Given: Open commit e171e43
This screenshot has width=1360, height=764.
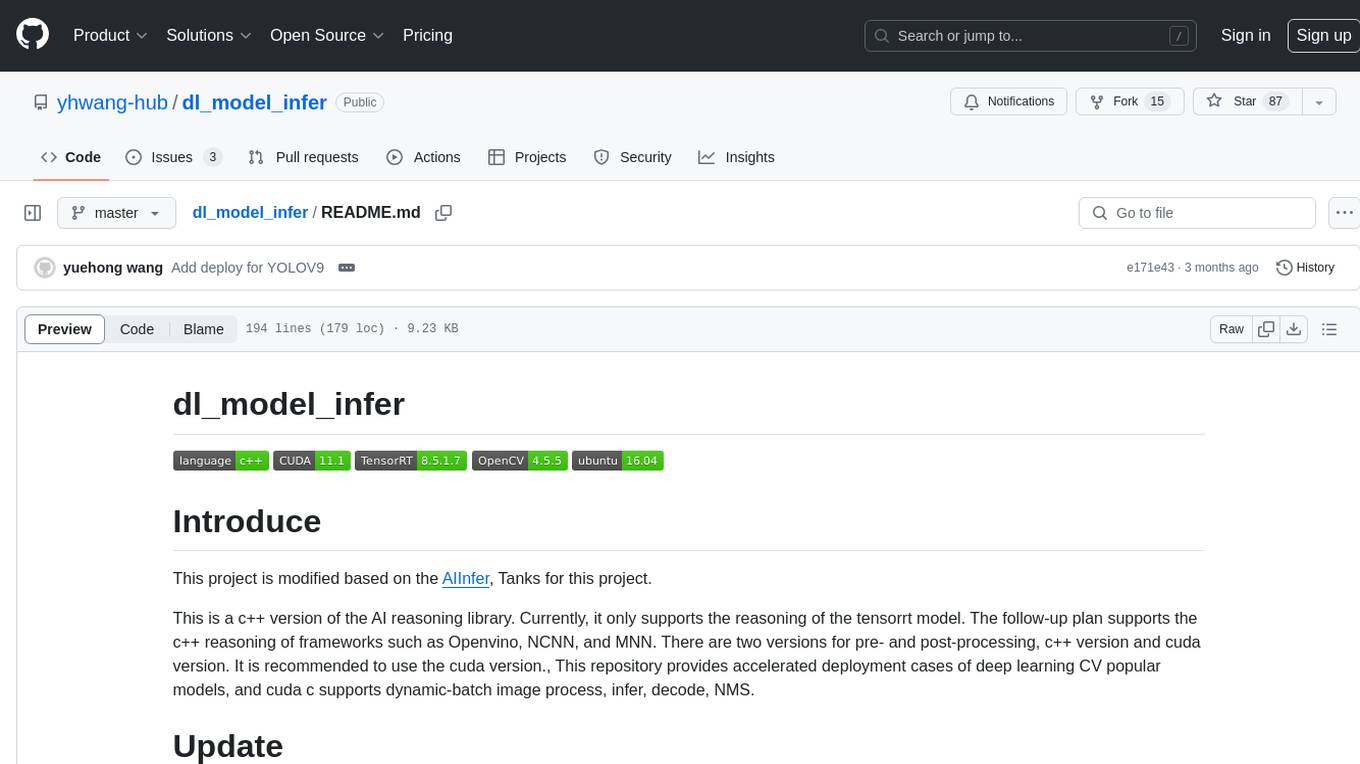Looking at the screenshot, I should coord(1150,268).
